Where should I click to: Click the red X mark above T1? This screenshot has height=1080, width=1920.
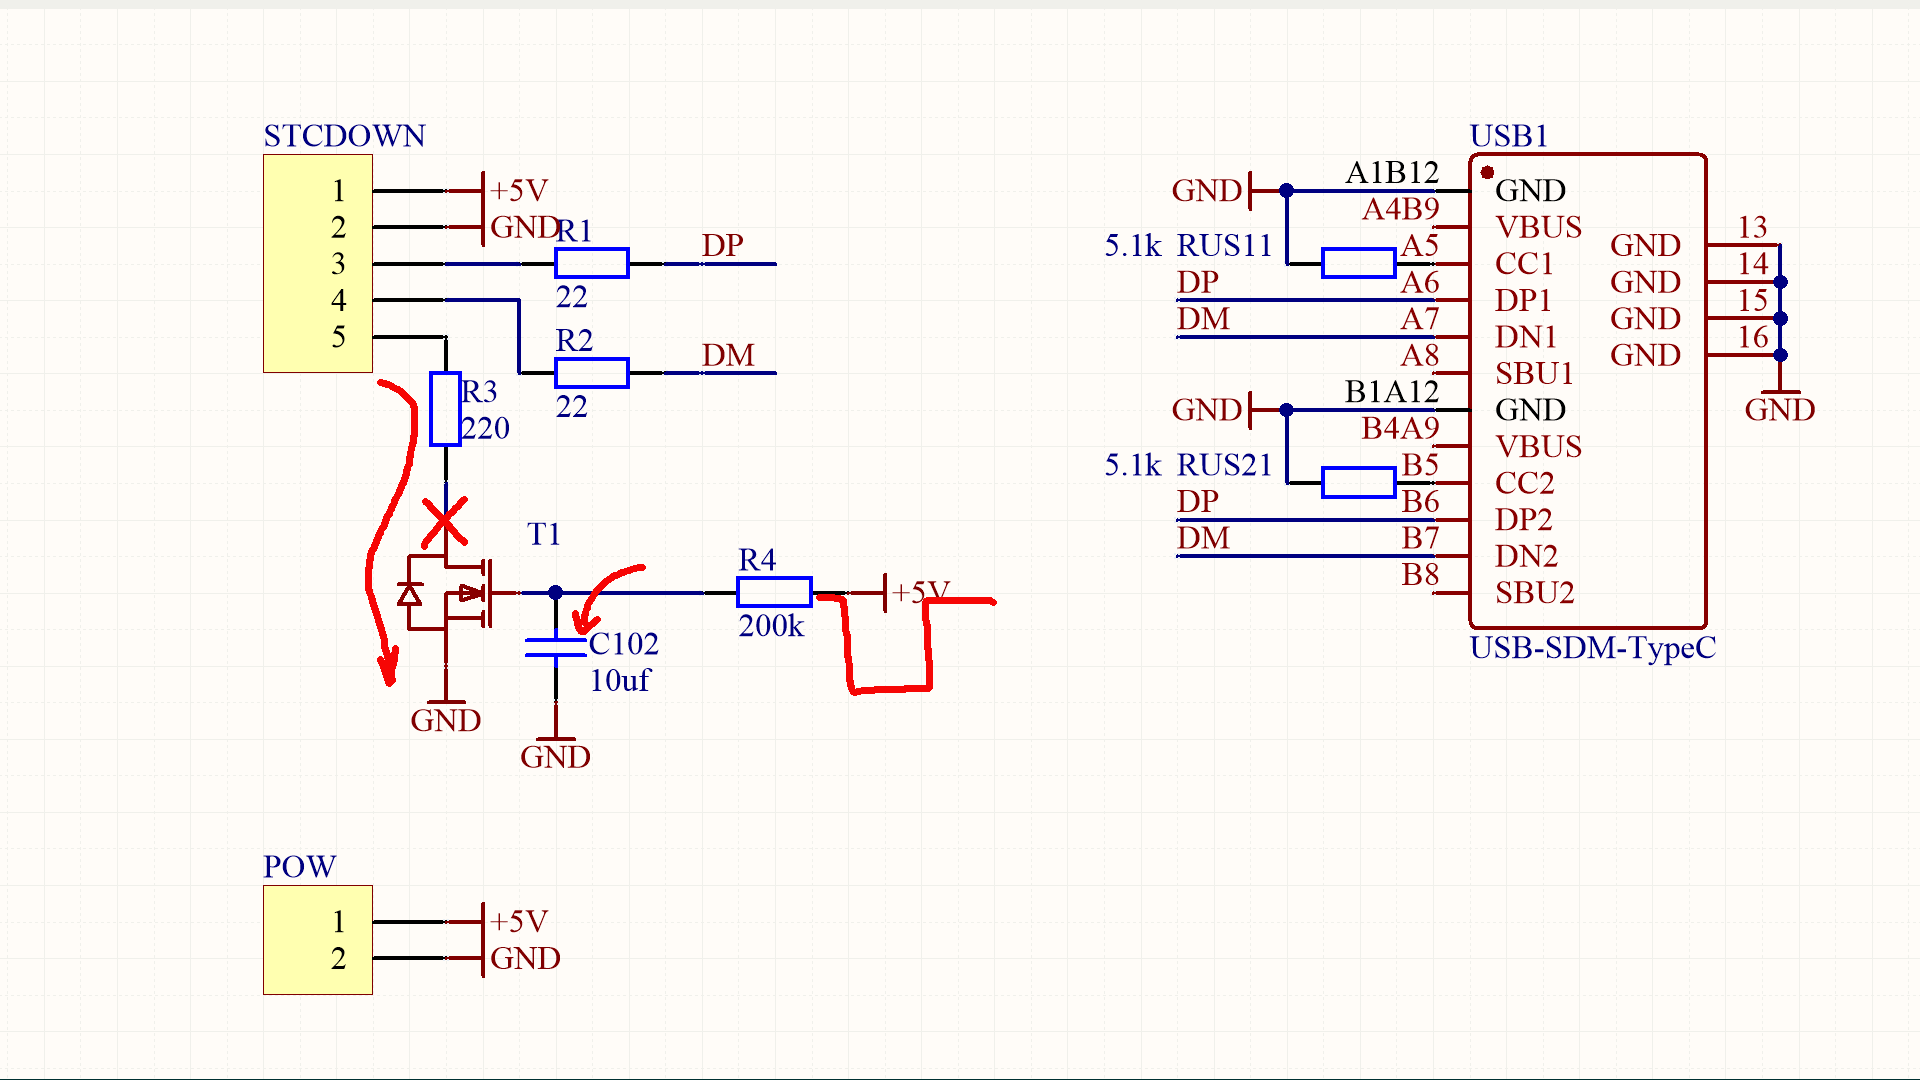point(444,521)
